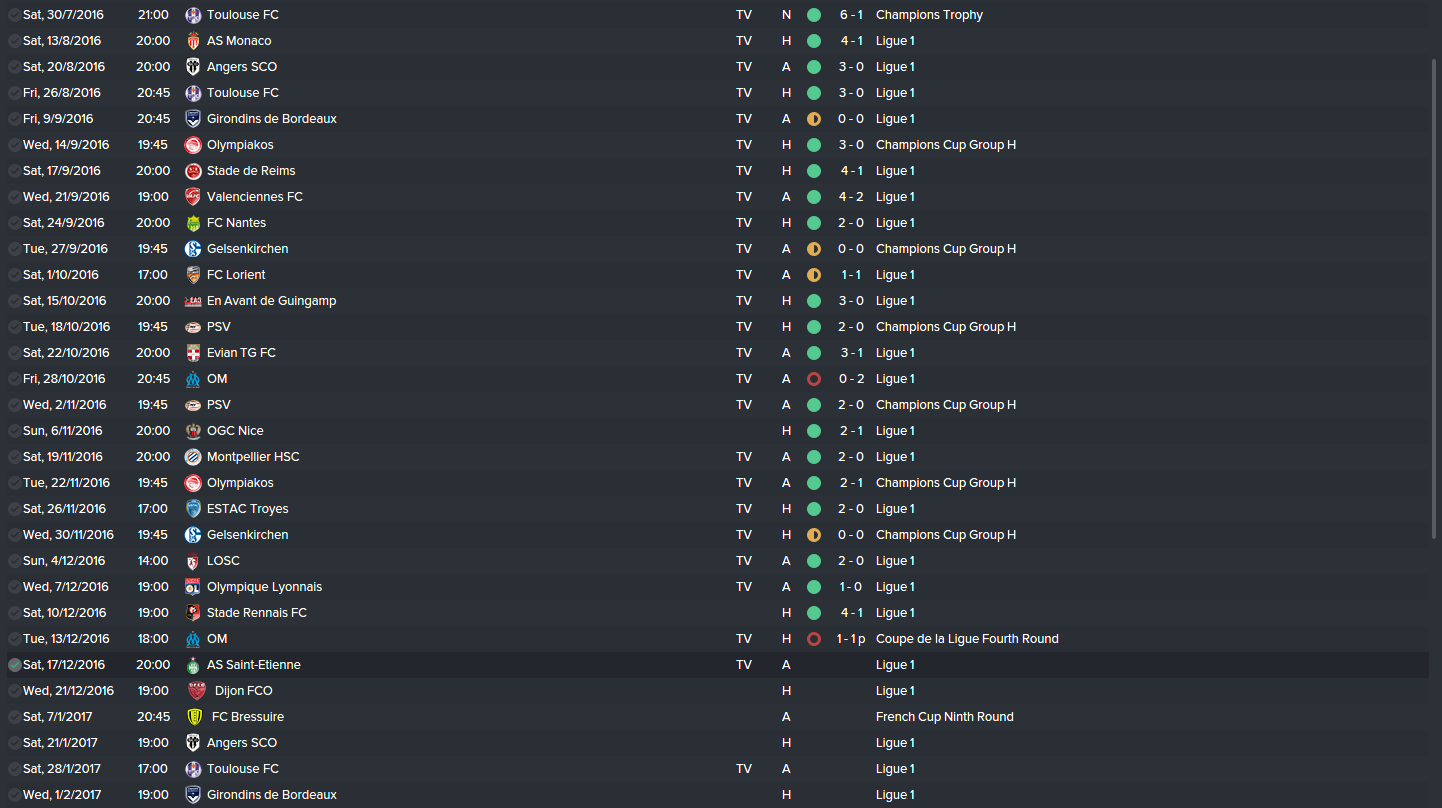
Task: Open the 1 - 1 p Coupe de la Ligue result
Action: [x=851, y=639]
